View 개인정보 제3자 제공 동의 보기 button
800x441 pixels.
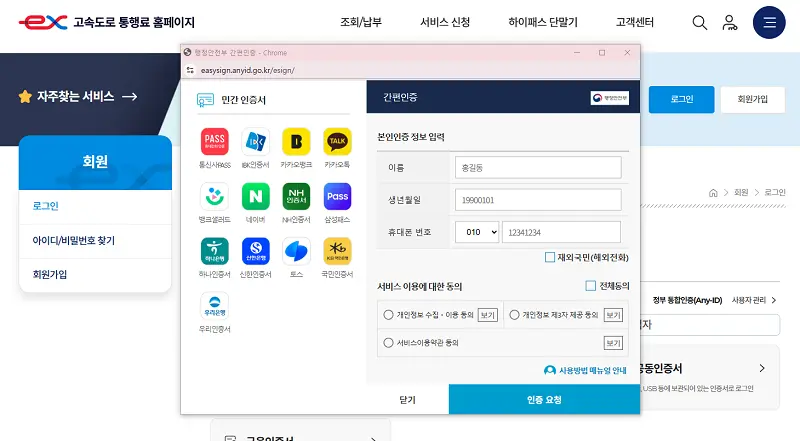click(x=613, y=315)
